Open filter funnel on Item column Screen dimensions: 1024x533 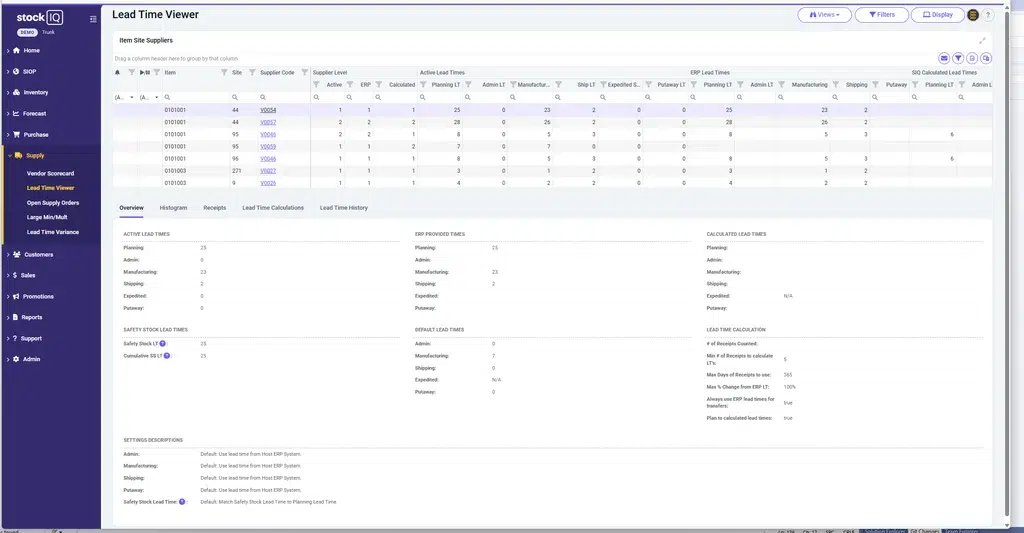224,73
